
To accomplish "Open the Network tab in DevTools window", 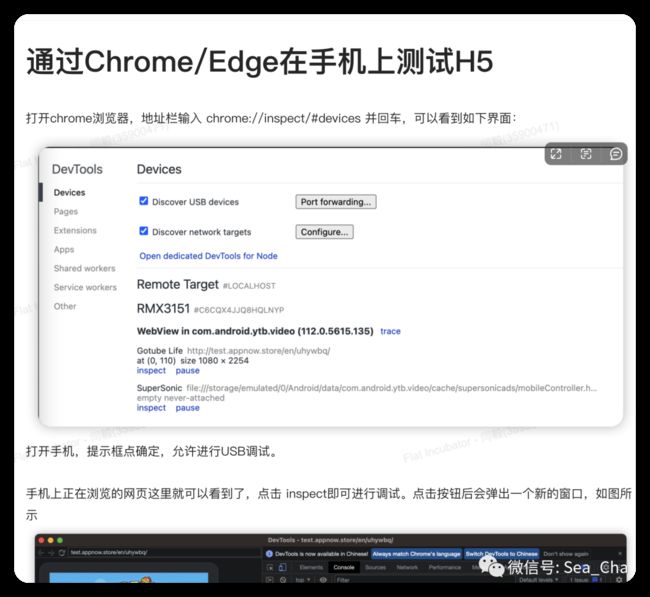I will pyautogui.click(x=407, y=568).
